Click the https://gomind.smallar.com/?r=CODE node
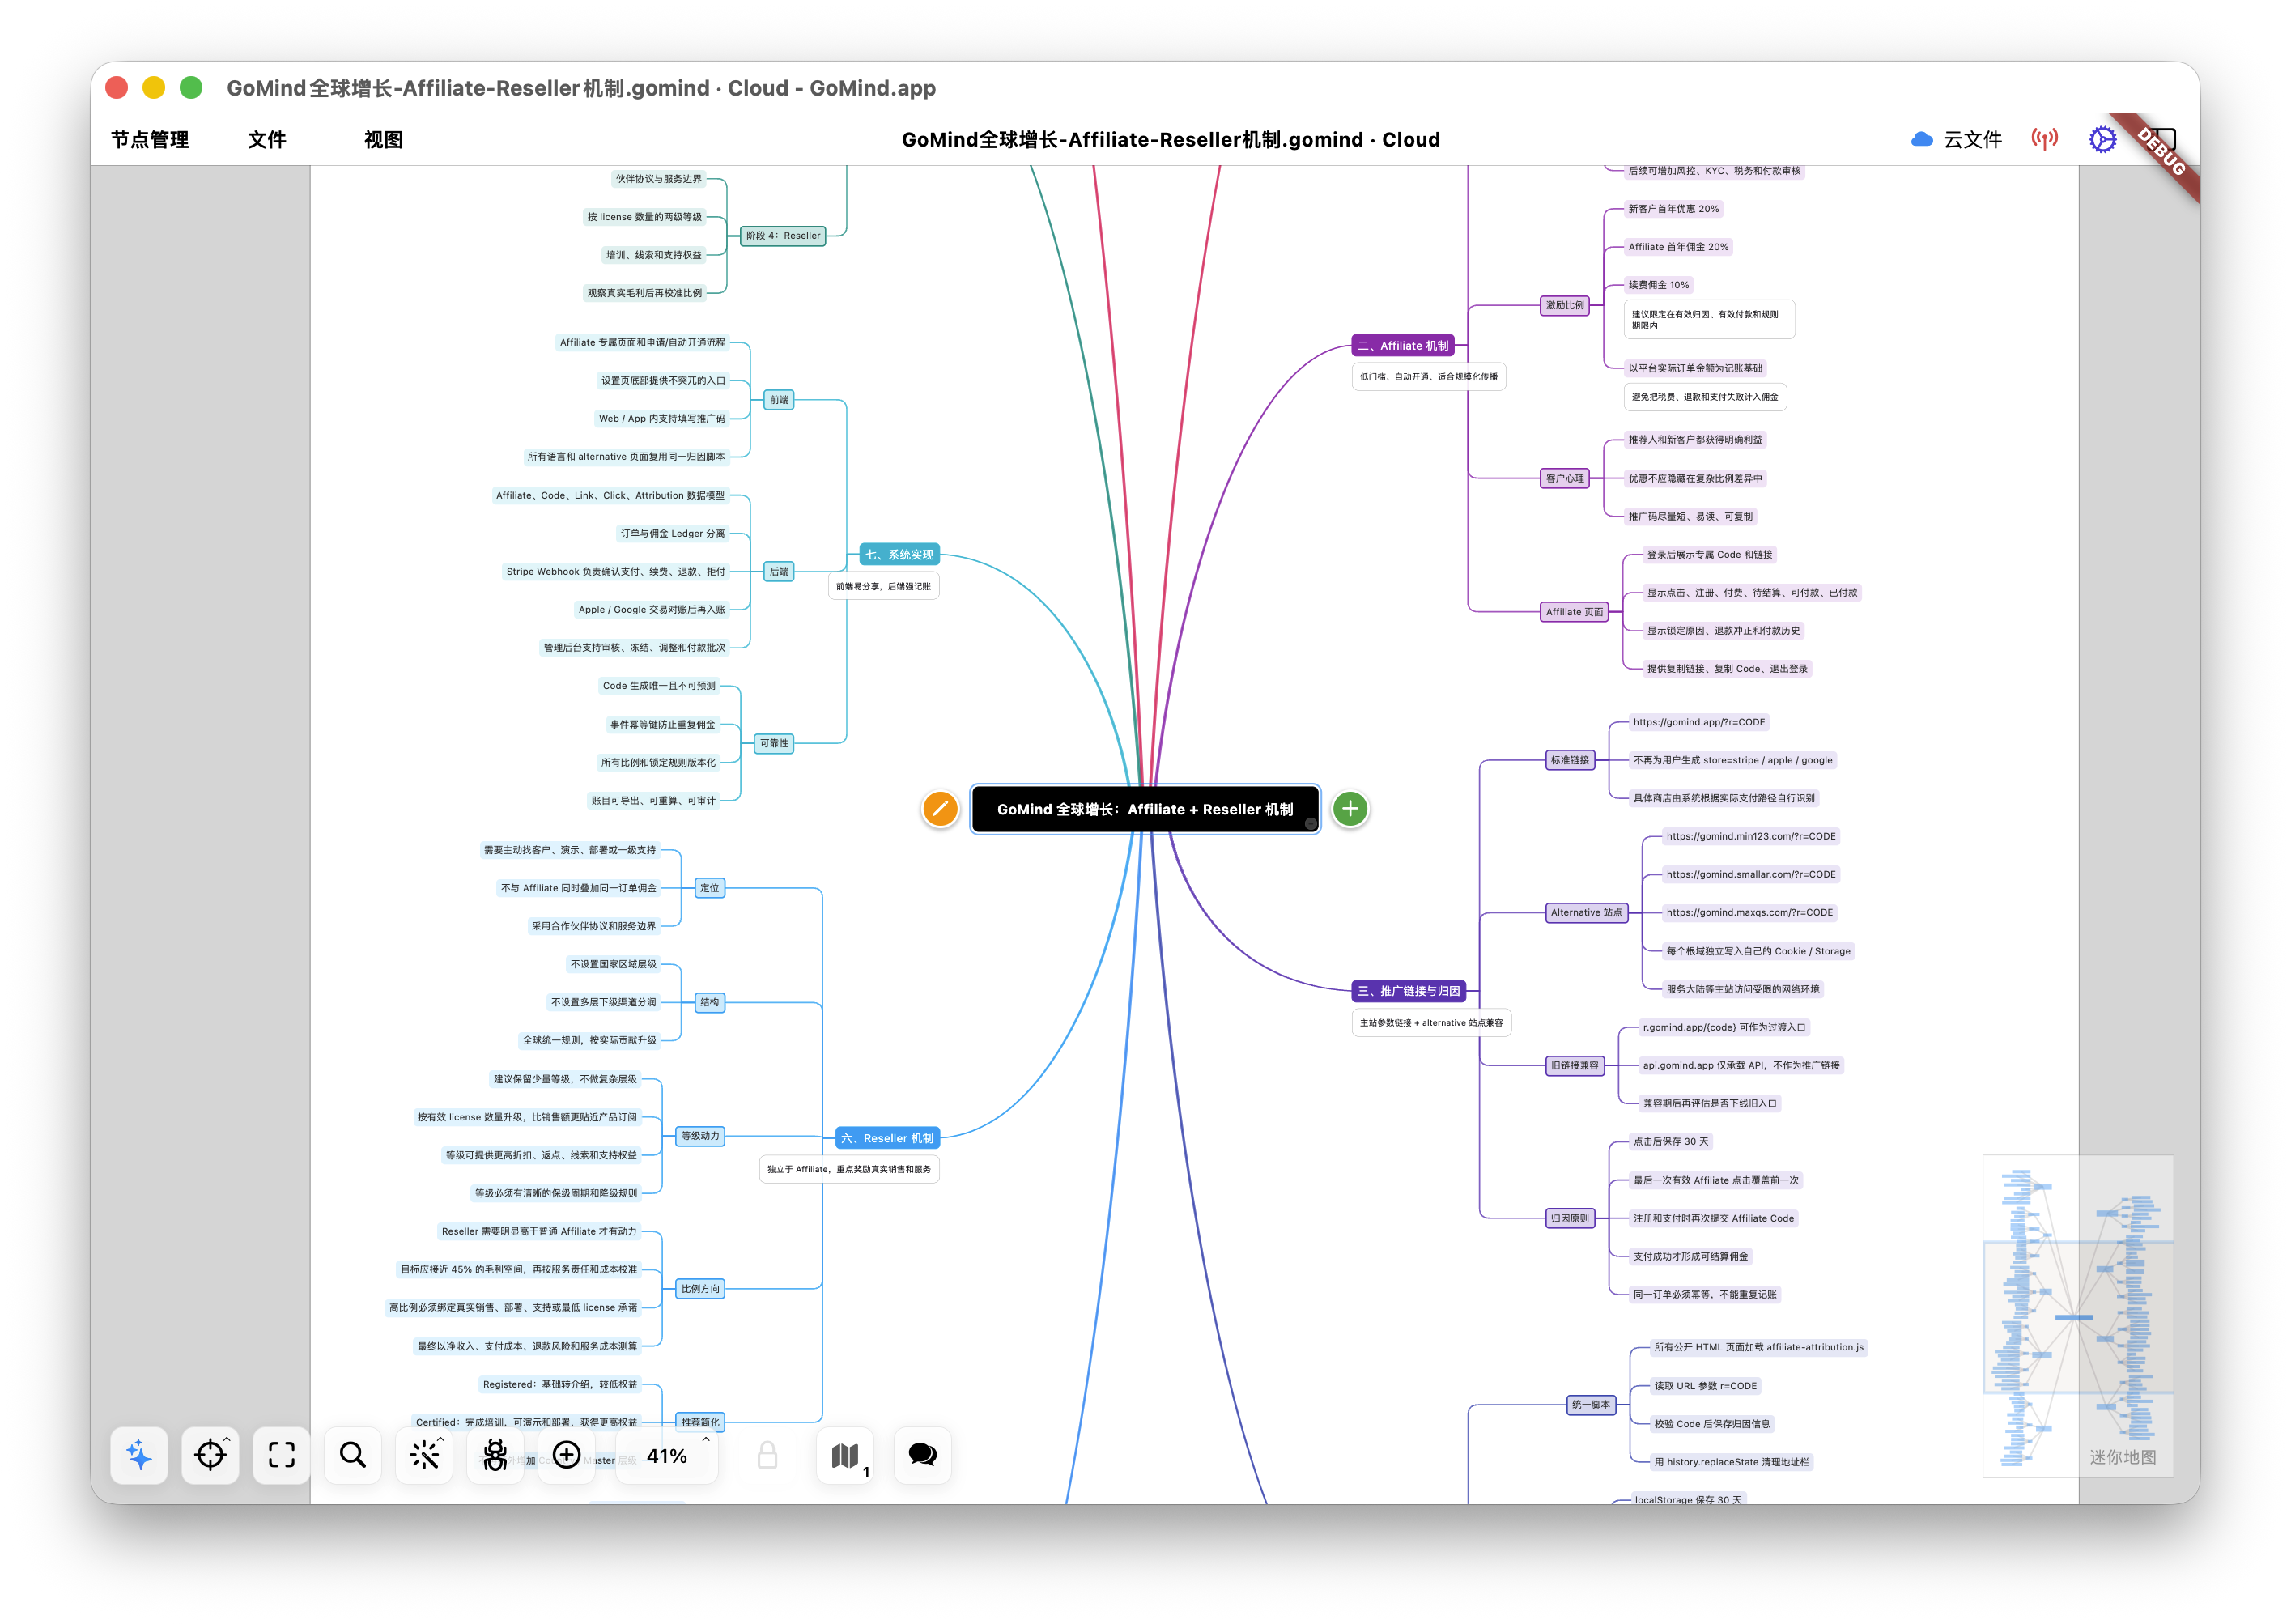2291x1624 pixels. 1751,875
